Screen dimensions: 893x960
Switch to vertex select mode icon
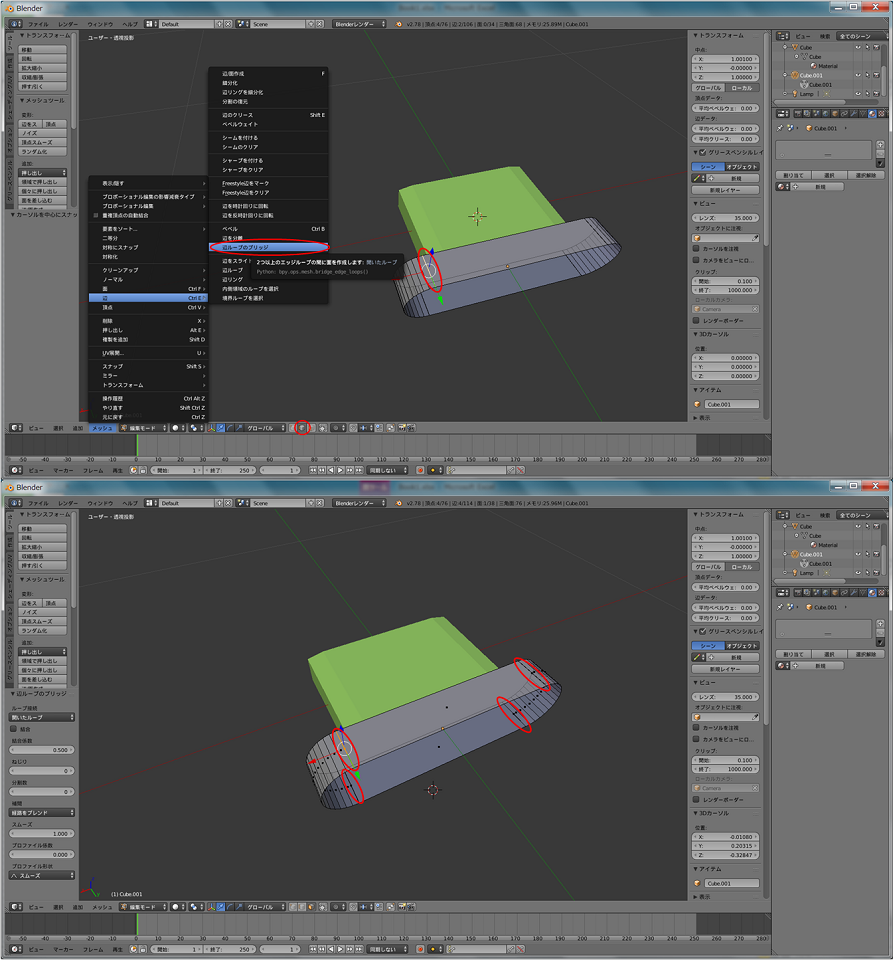point(292,427)
